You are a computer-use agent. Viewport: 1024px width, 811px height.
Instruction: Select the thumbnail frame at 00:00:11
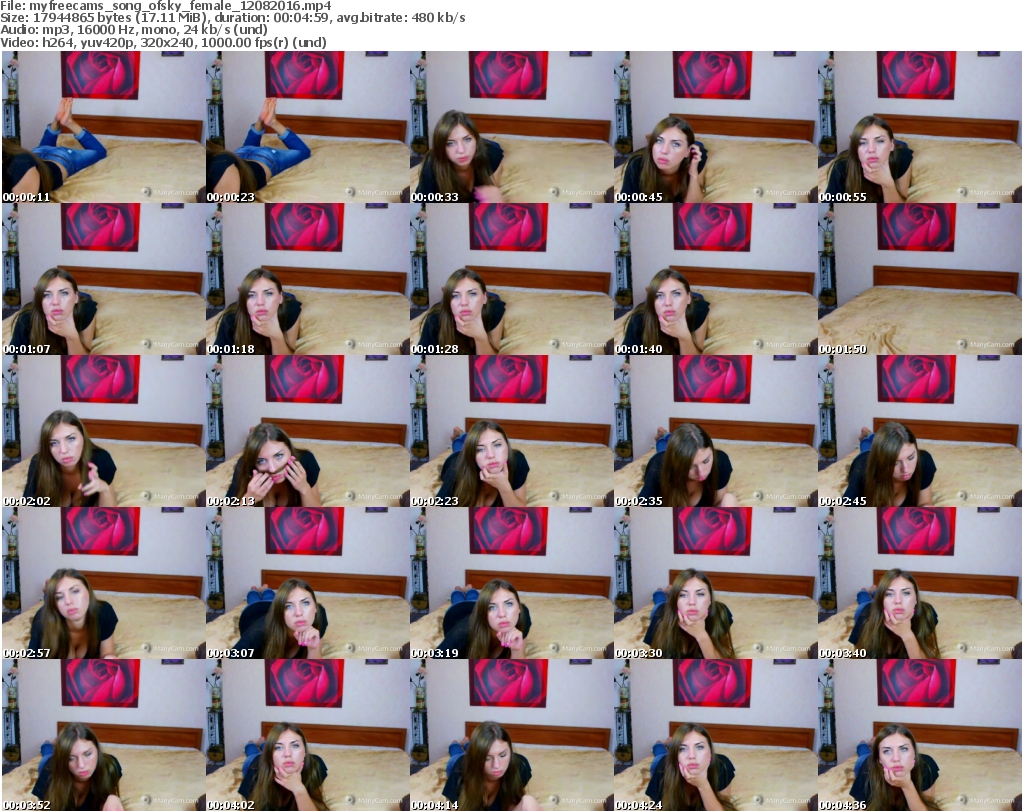(x=103, y=127)
